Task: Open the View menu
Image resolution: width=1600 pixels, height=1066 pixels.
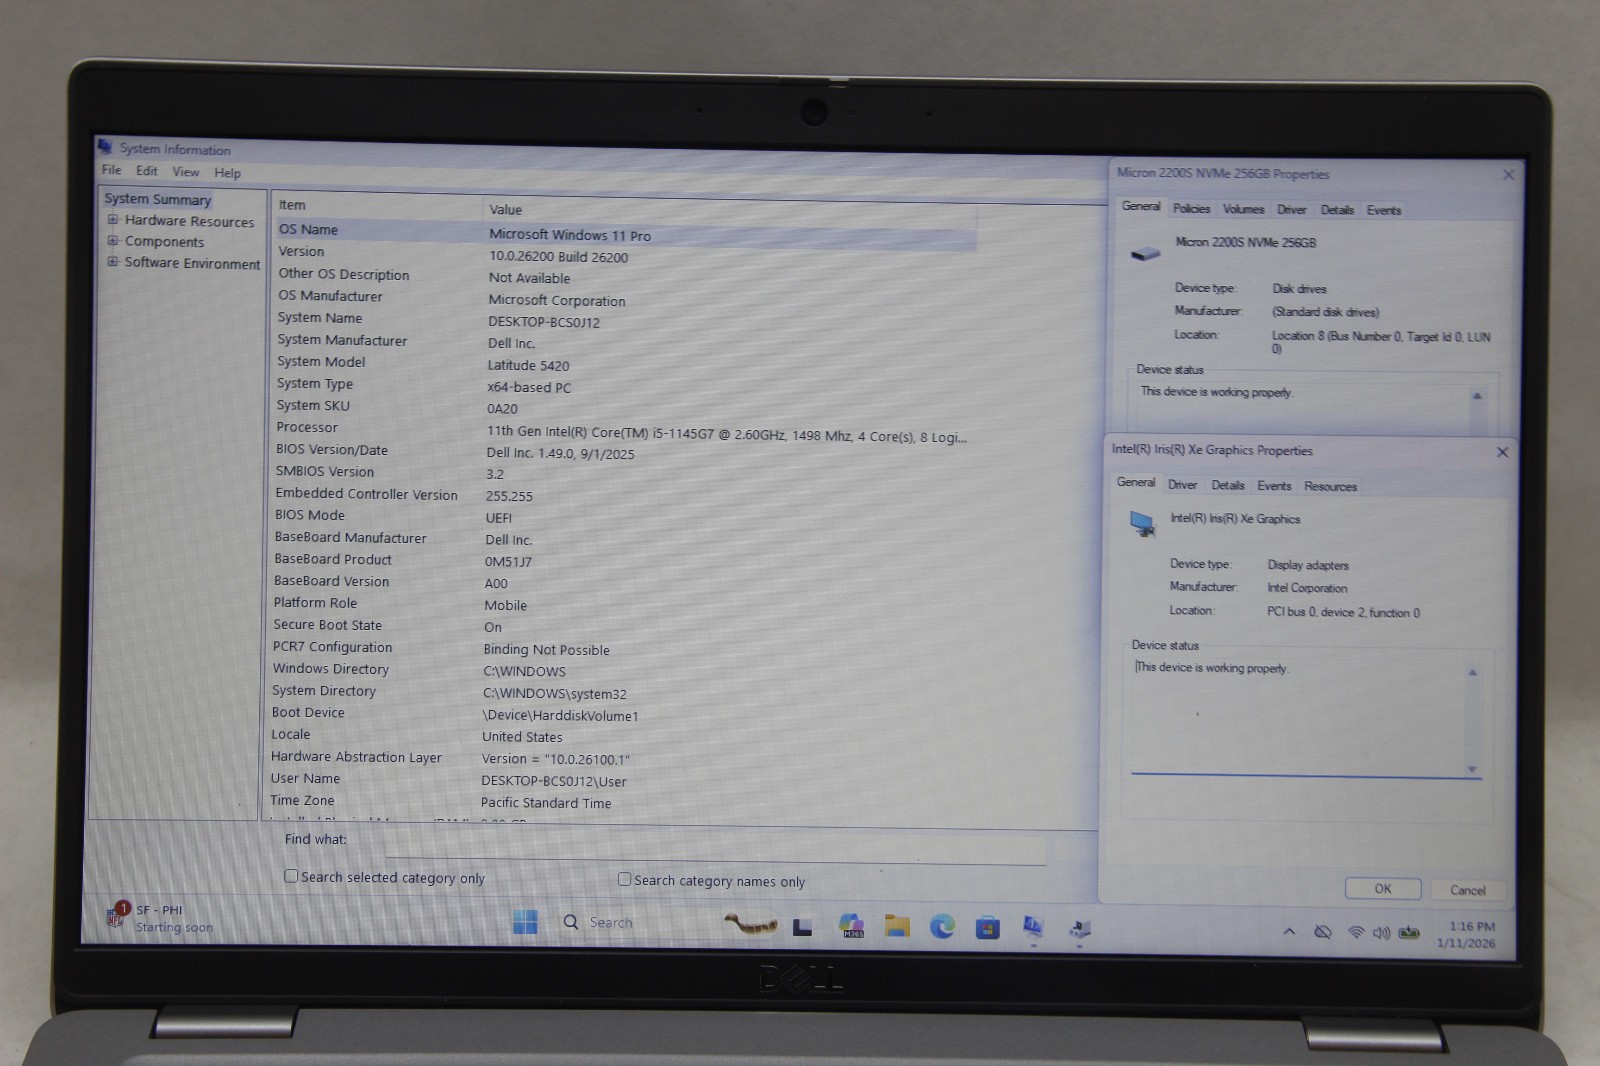Action: 186,172
